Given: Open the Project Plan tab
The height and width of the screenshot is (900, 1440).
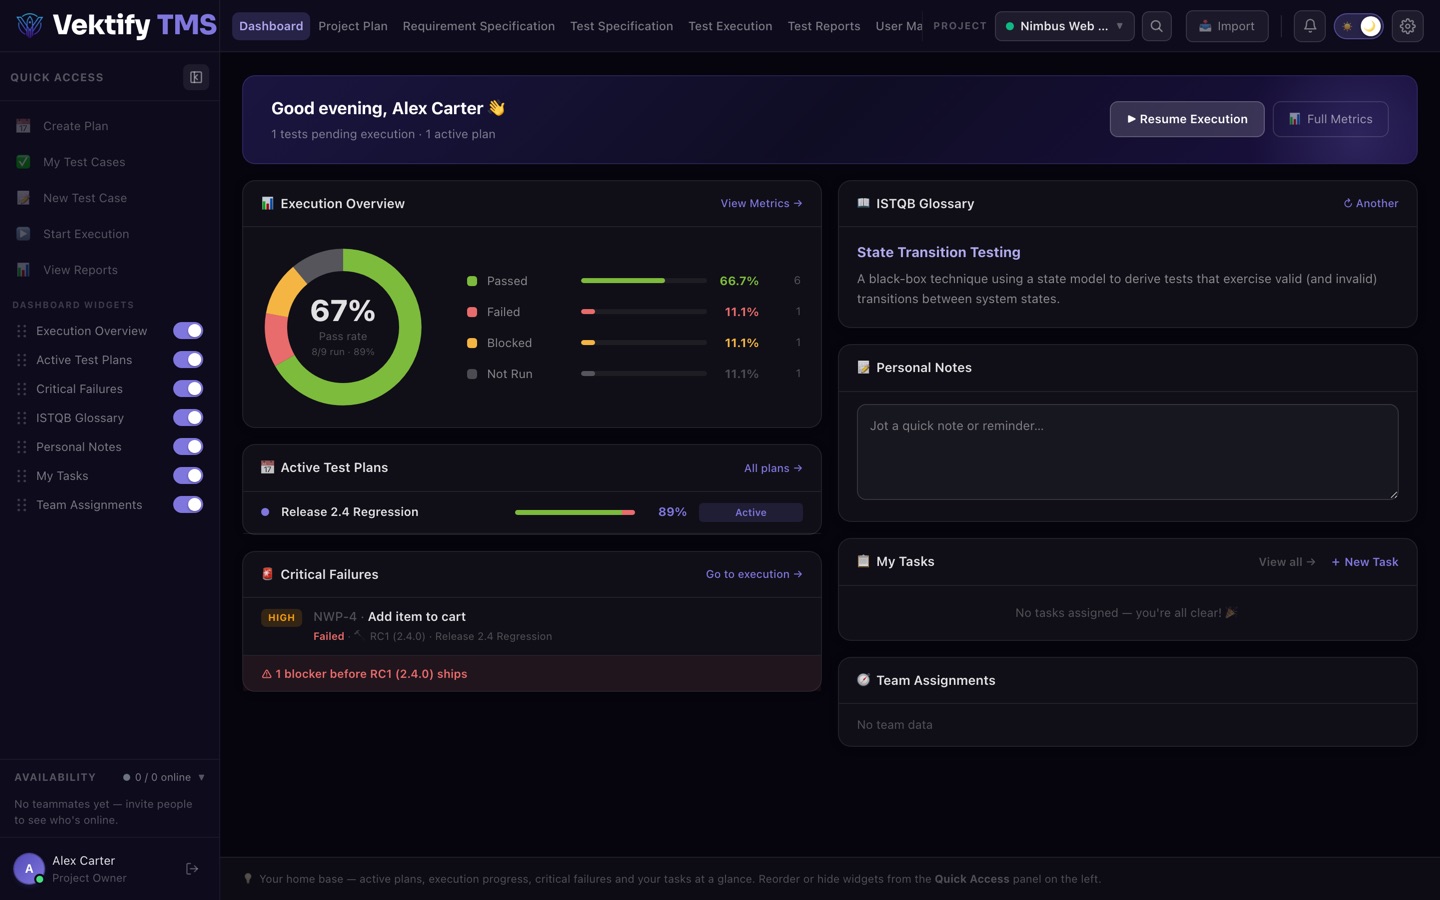Looking at the screenshot, I should pyautogui.click(x=353, y=26).
